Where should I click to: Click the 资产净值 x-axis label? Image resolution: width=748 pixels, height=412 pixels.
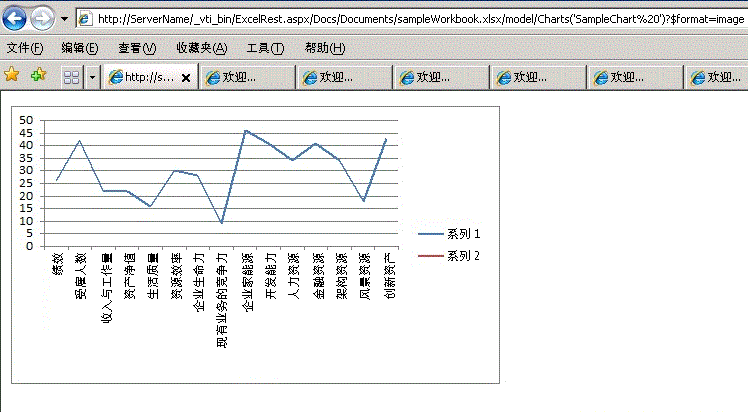[x=130, y=276]
